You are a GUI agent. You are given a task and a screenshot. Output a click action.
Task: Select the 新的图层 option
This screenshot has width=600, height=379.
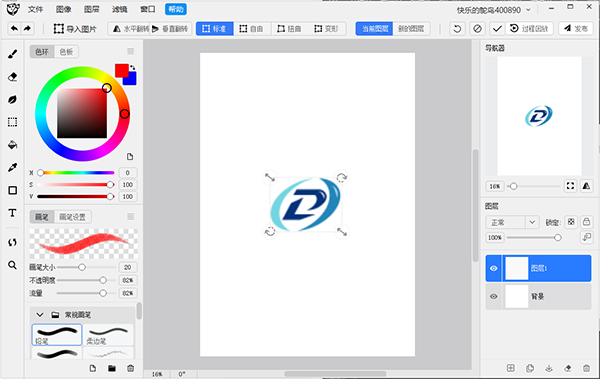(x=411, y=29)
